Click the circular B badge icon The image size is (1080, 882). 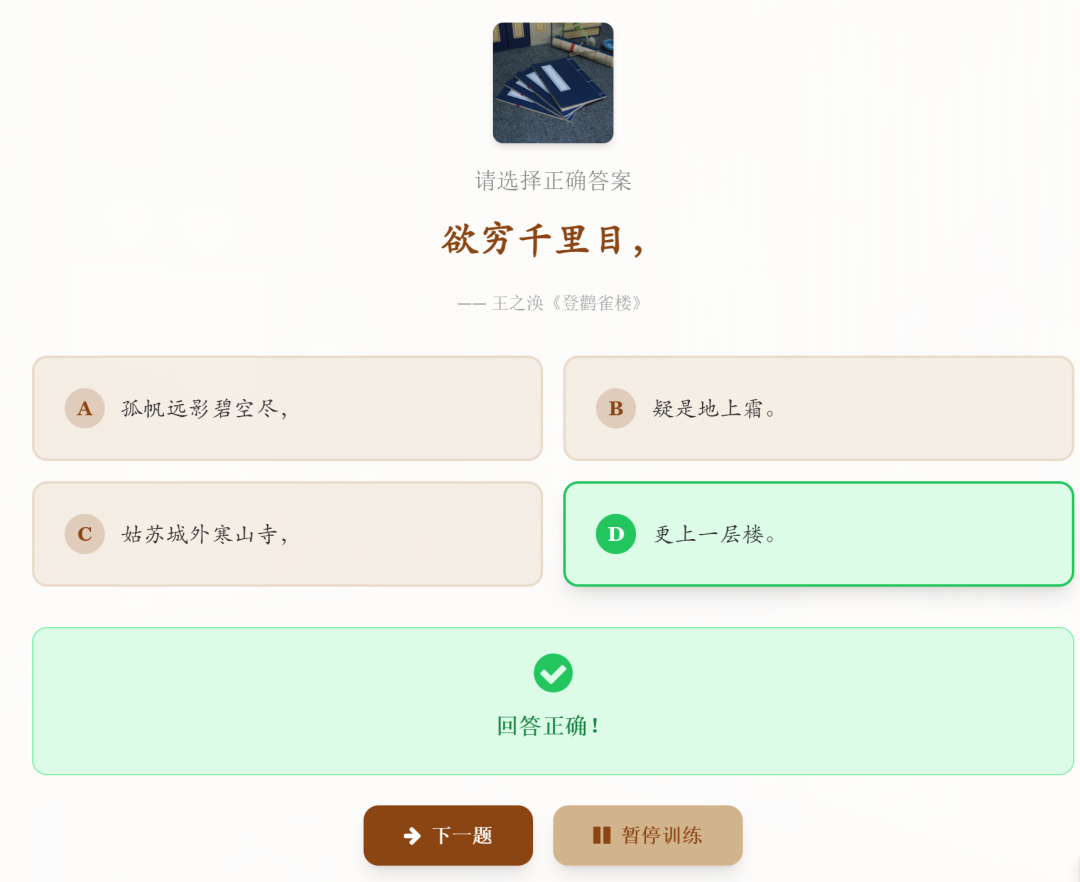pos(616,408)
